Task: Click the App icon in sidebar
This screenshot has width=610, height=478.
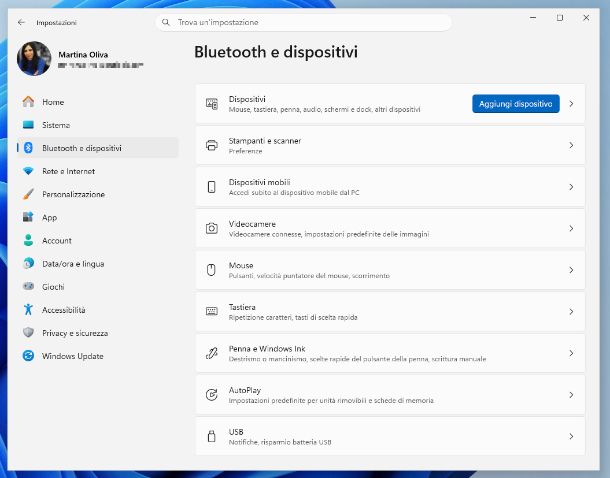Action: pyautogui.click(x=28, y=217)
